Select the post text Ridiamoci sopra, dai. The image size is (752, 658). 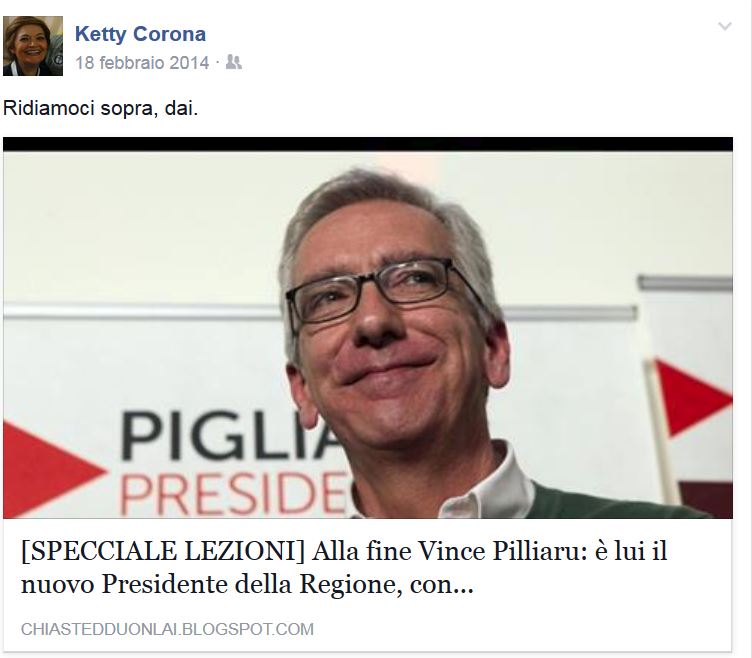coord(100,108)
